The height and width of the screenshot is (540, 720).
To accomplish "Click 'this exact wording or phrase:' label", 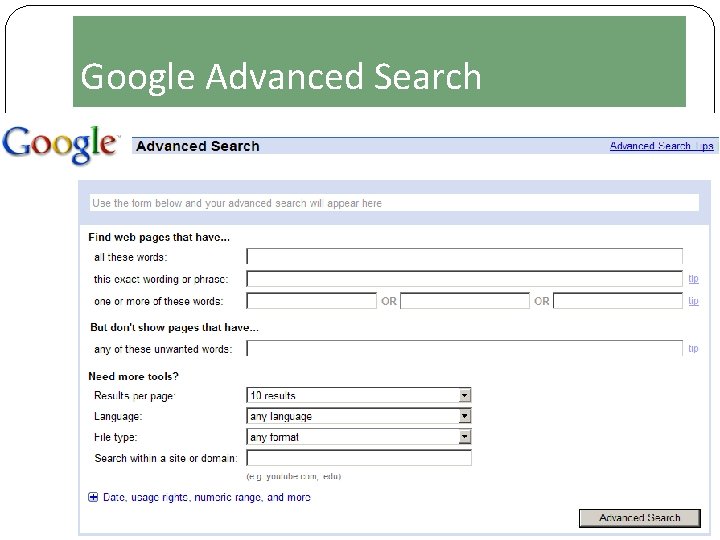I will [161, 279].
